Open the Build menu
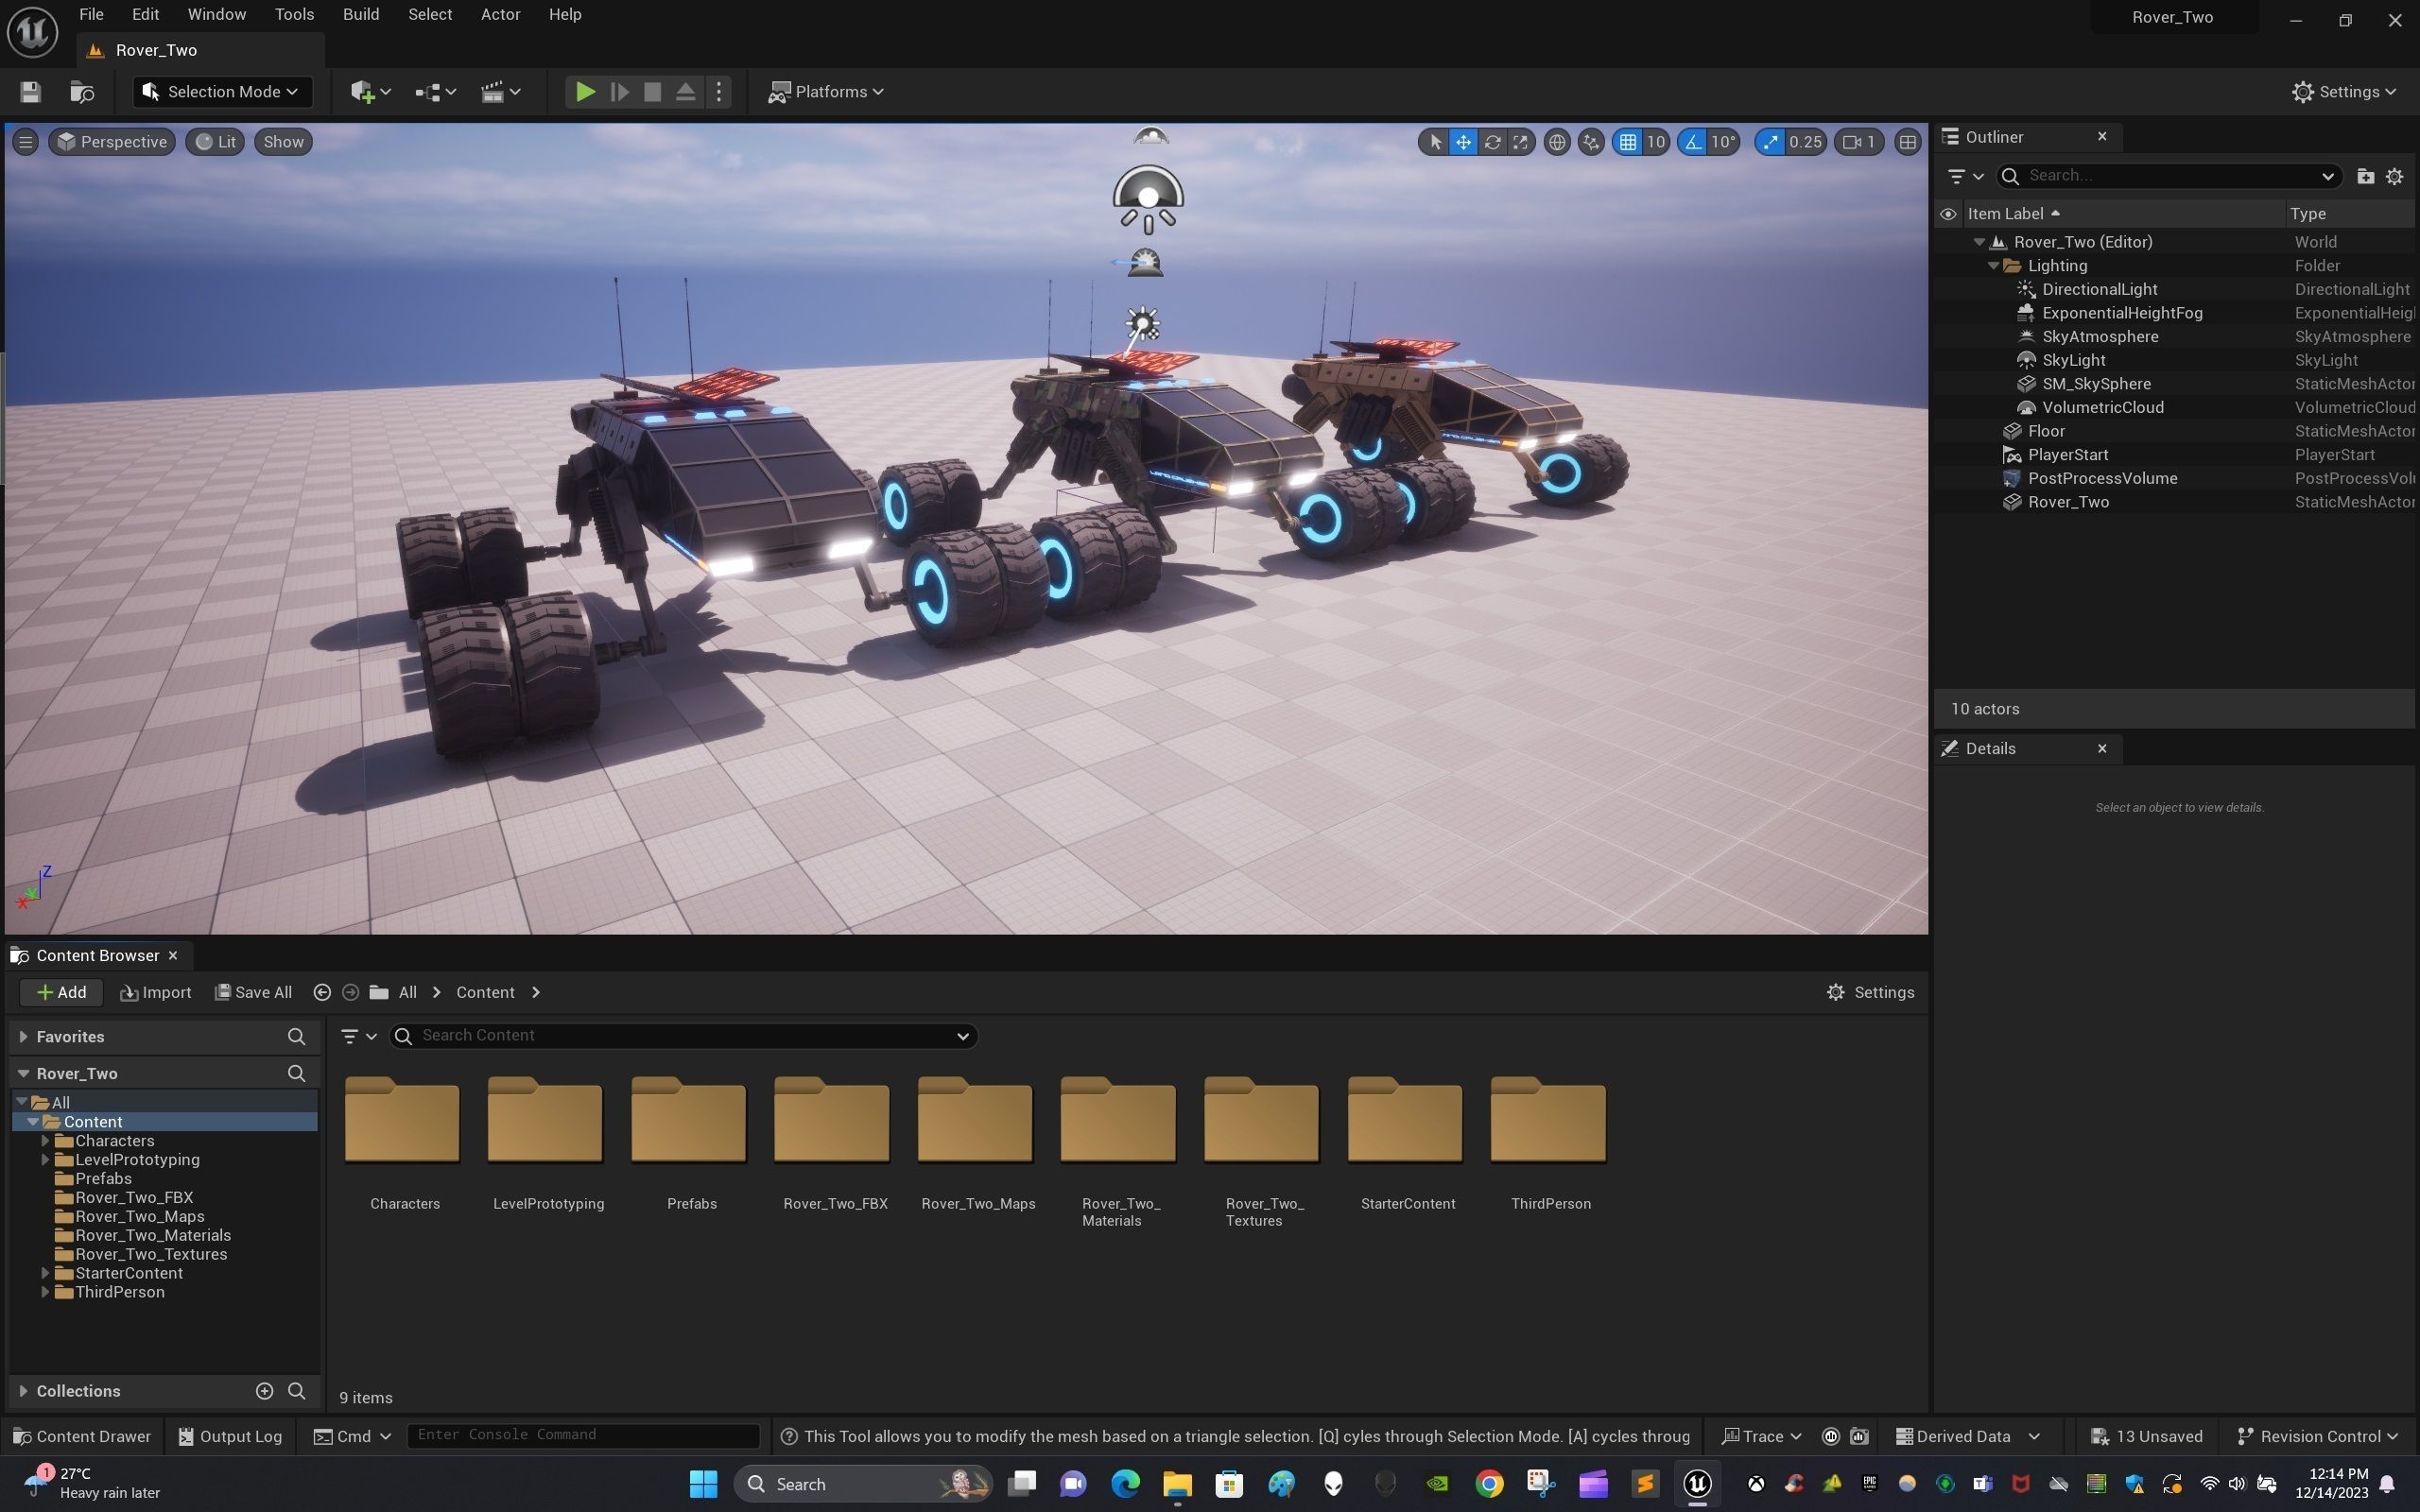 [x=360, y=14]
